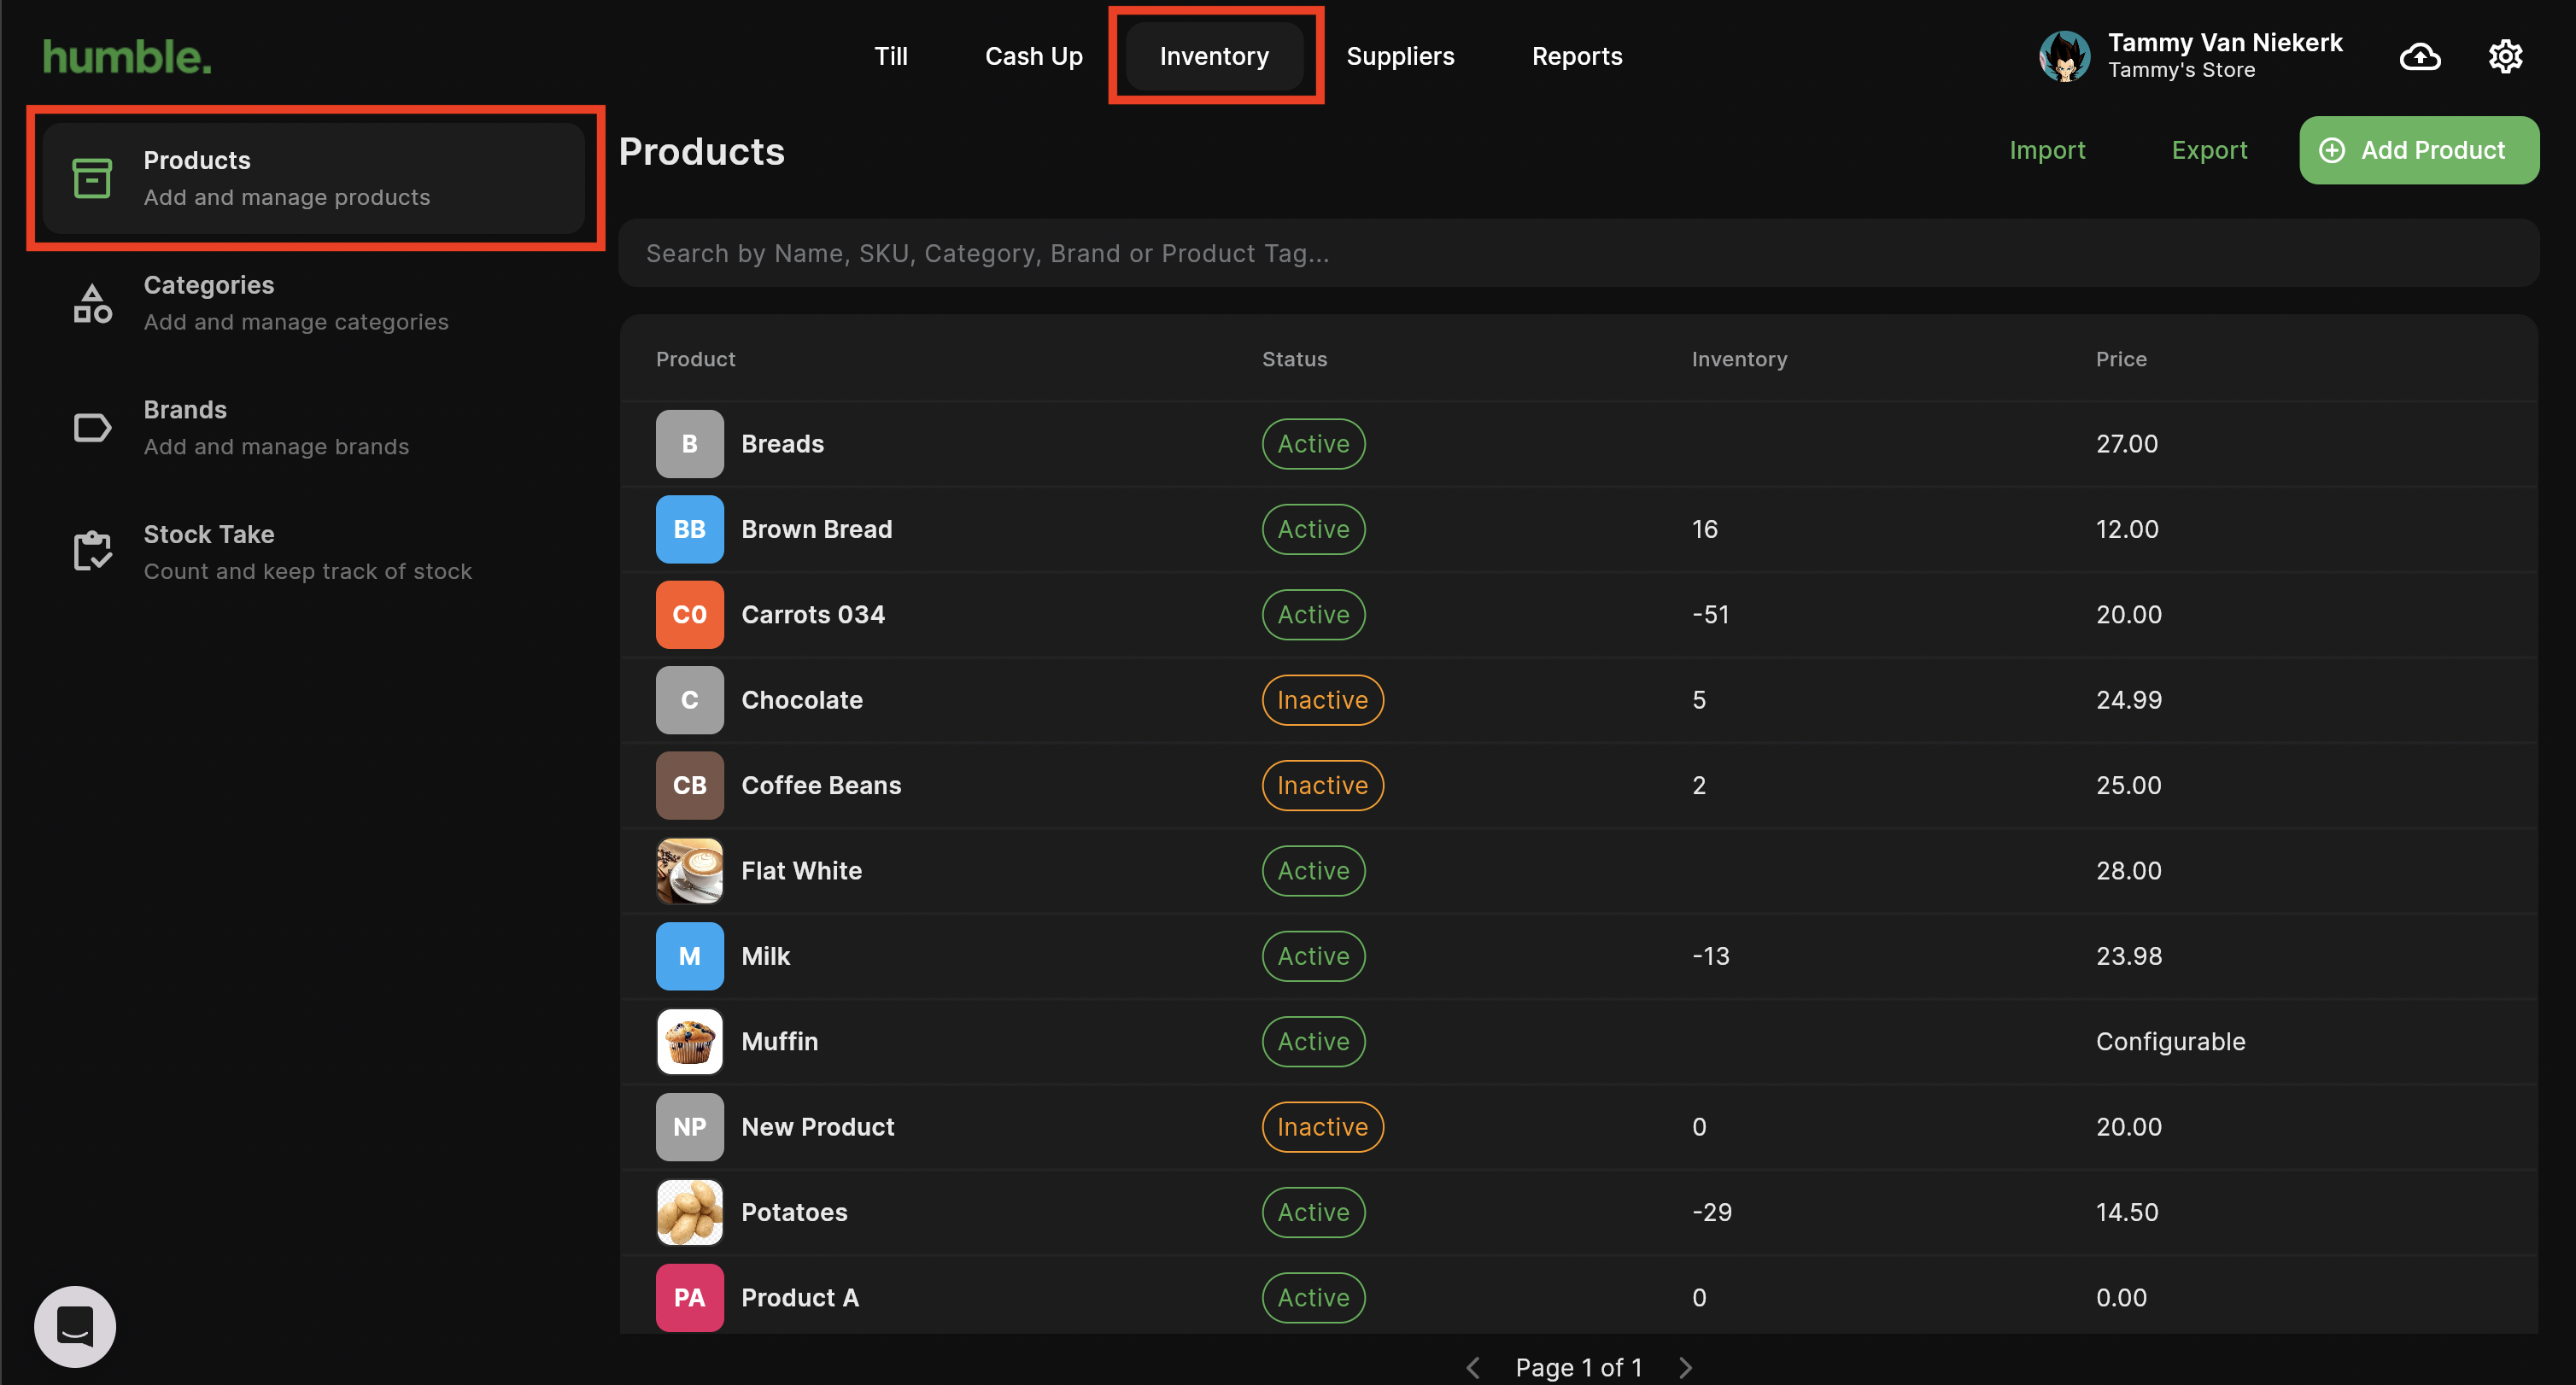2576x1385 pixels.
Task: Click the humble. logo
Action: tap(127, 57)
